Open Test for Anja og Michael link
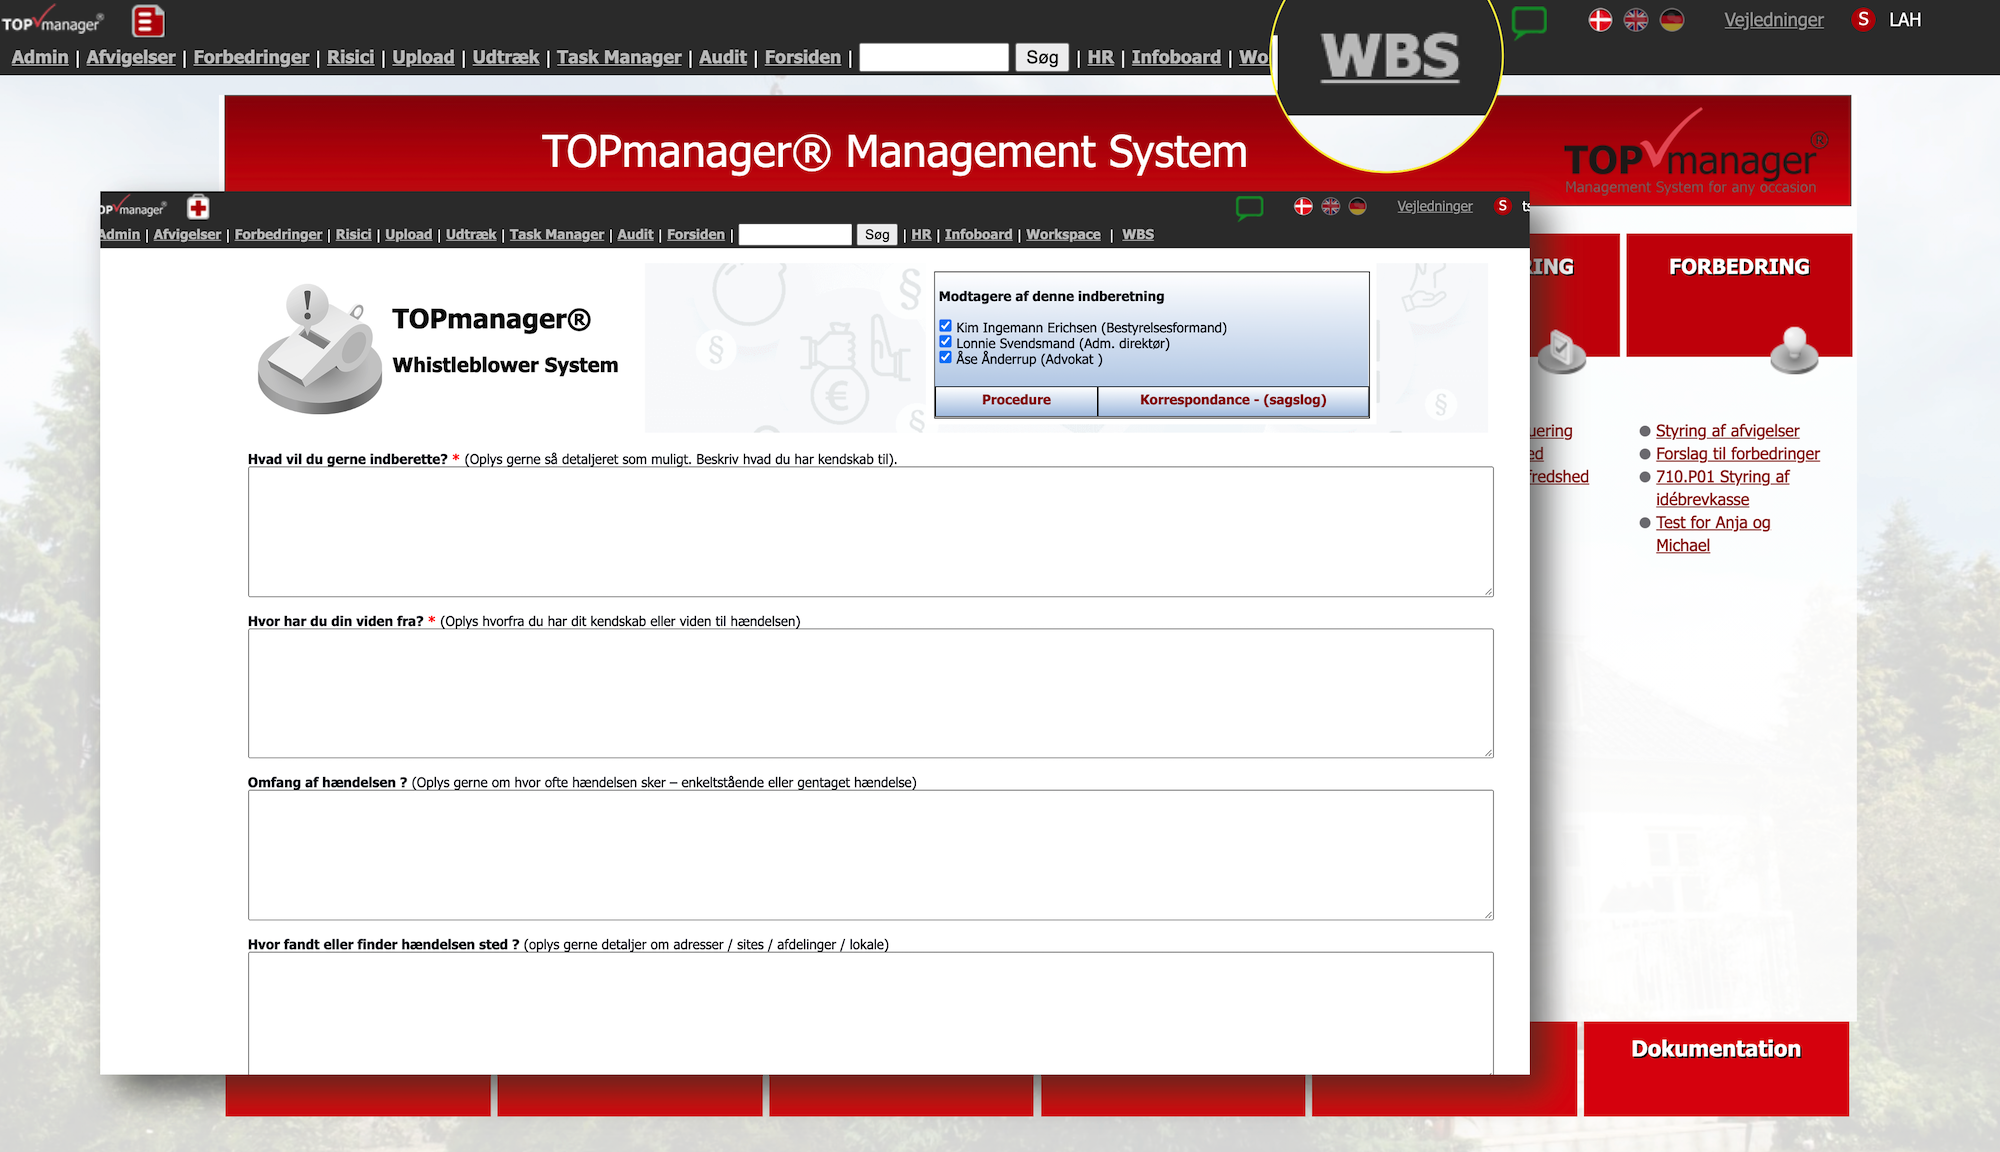The image size is (2000, 1152). pos(1713,534)
